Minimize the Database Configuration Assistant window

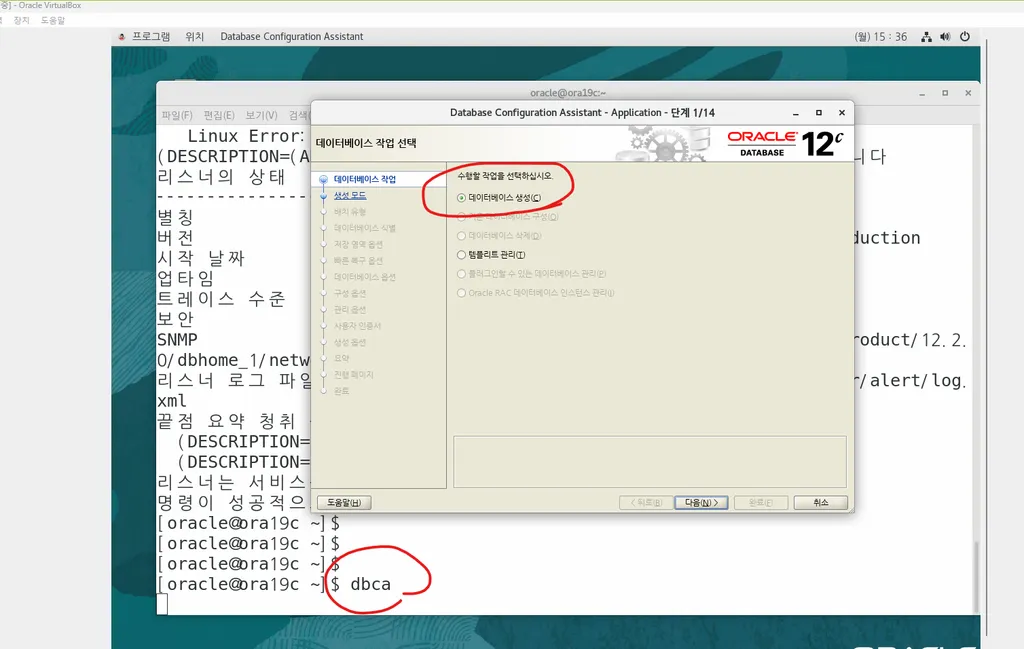click(795, 113)
